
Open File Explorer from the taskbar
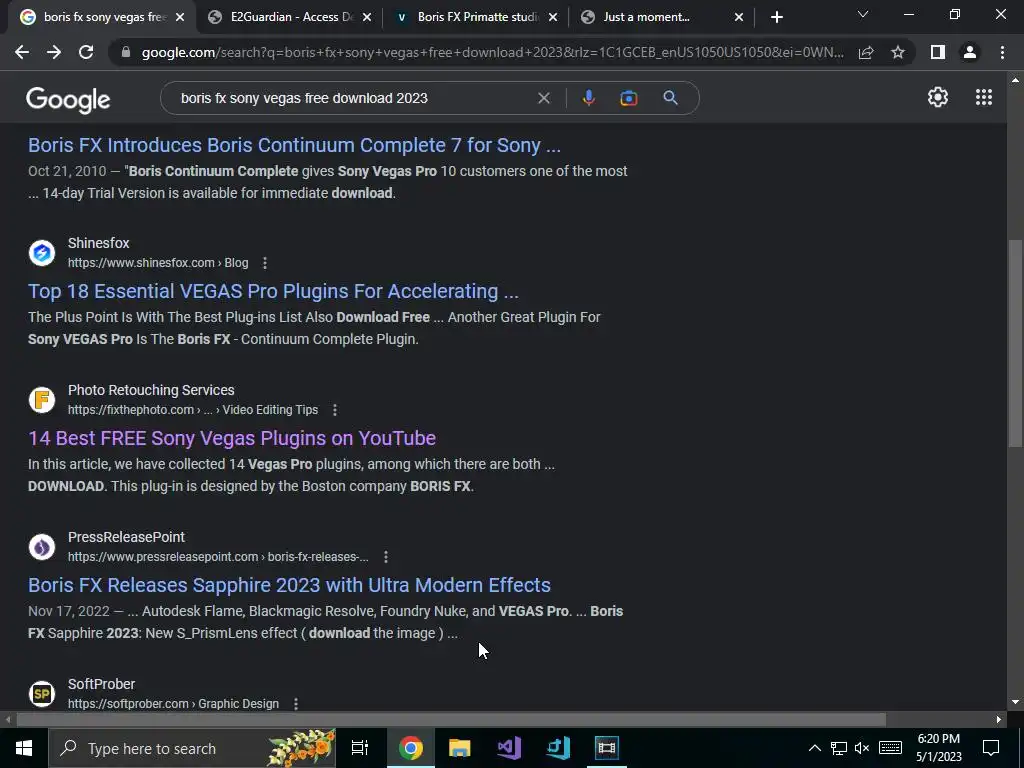(x=460, y=748)
